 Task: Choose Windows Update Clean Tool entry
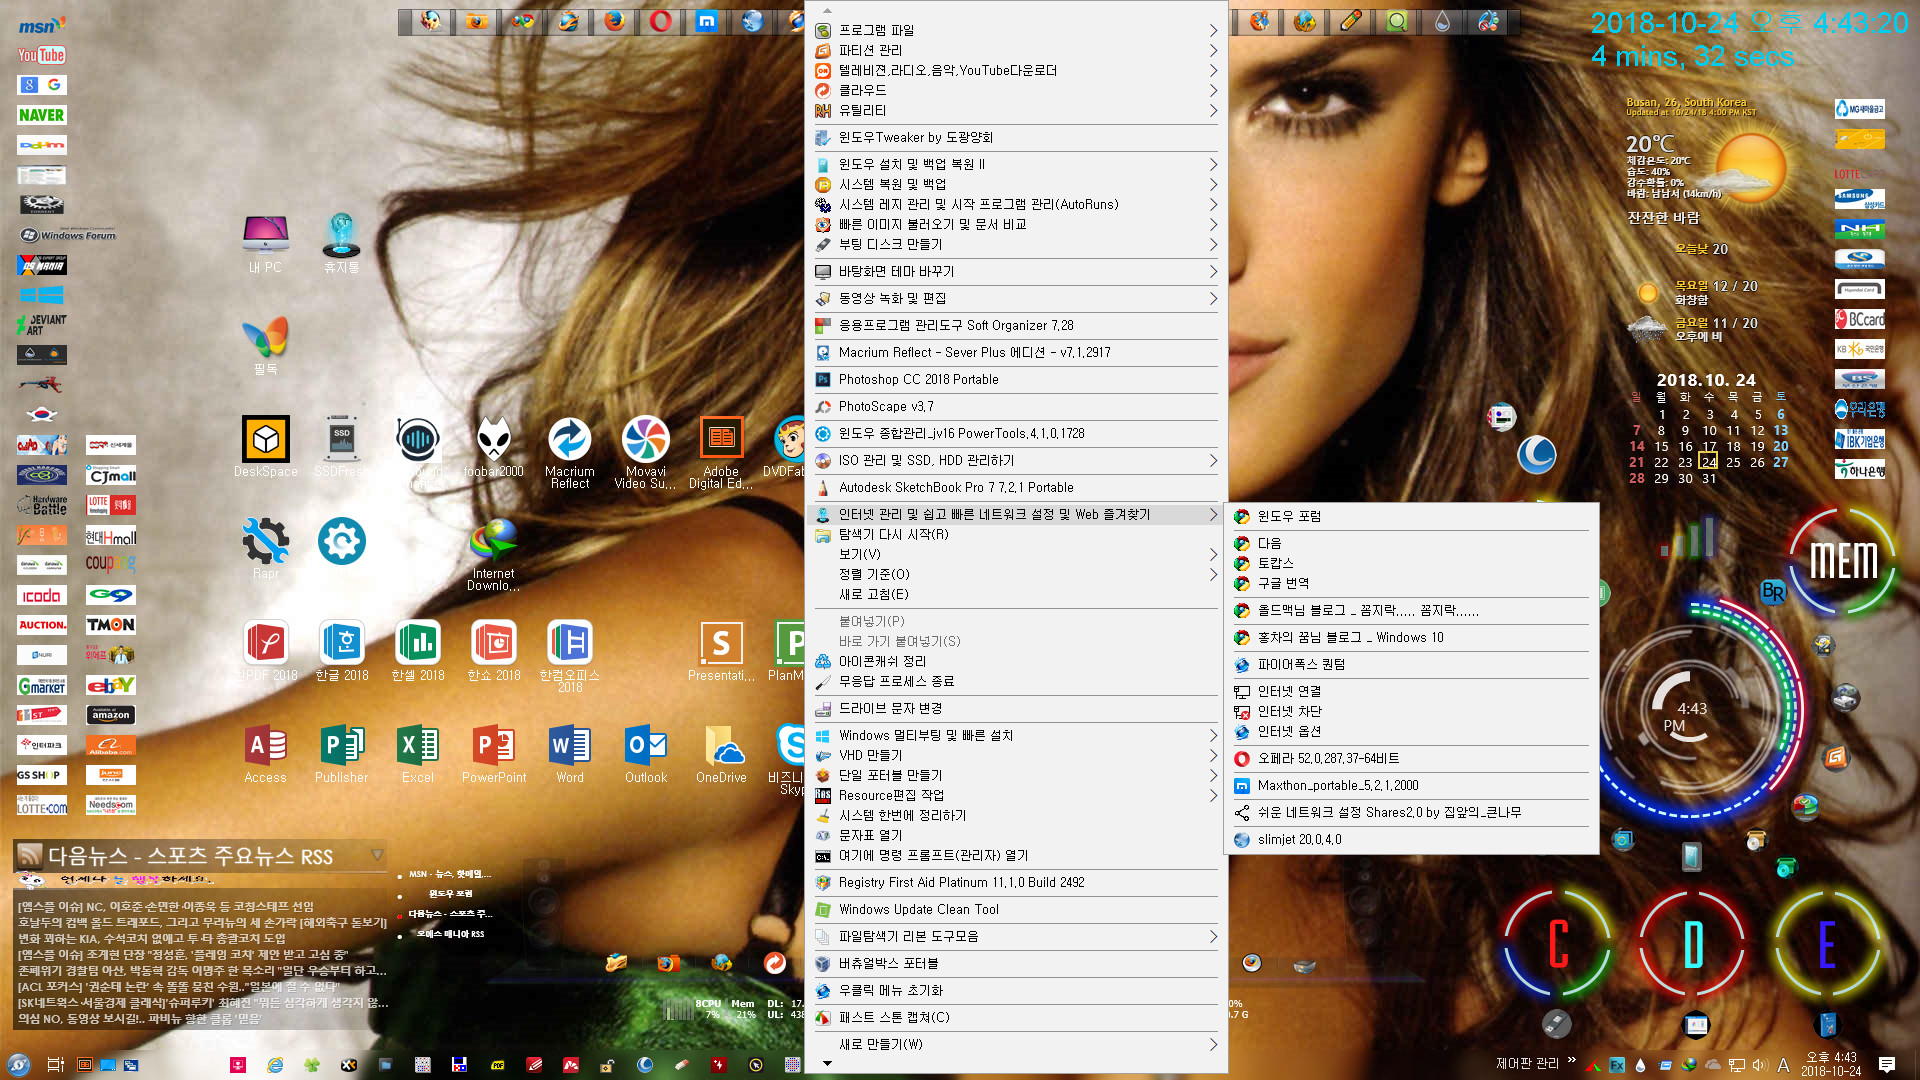(1016, 909)
